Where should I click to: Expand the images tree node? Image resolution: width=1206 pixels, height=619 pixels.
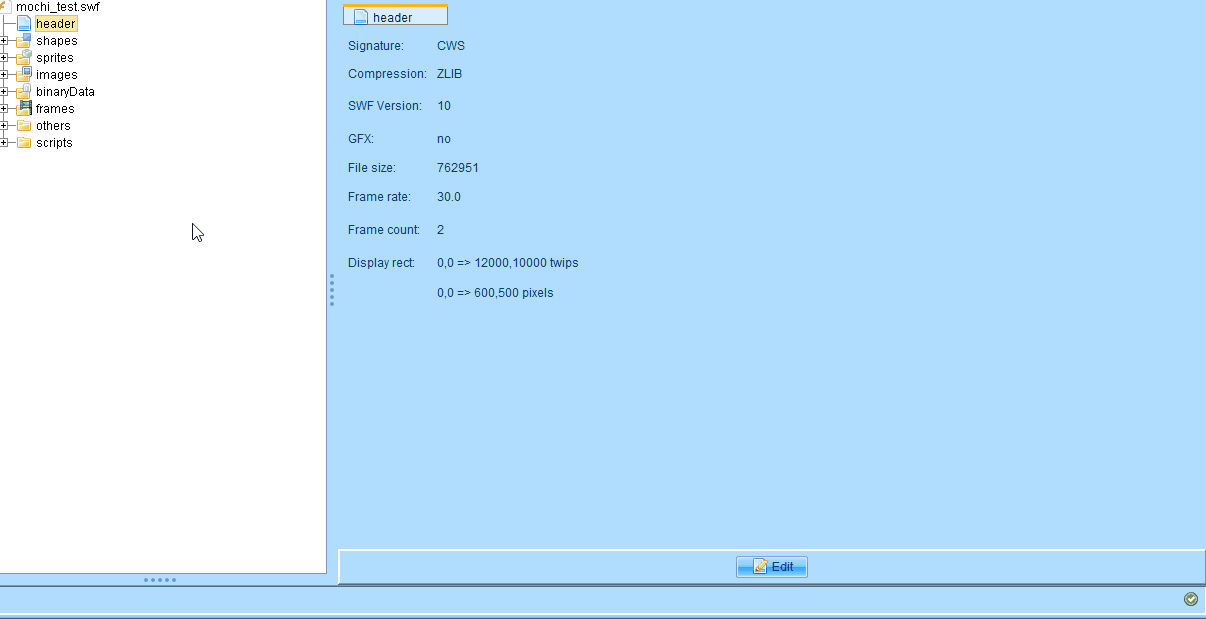pos(4,75)
